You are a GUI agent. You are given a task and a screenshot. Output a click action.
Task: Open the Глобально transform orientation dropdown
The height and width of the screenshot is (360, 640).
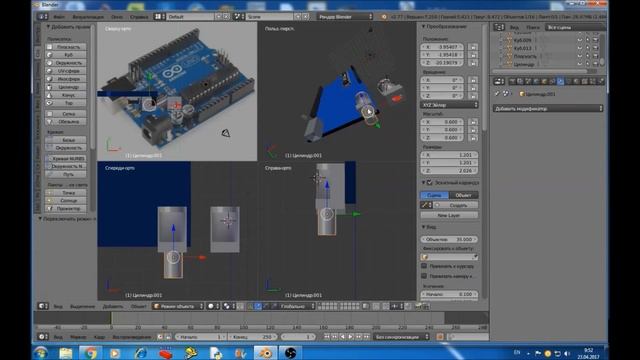(297, 306)
